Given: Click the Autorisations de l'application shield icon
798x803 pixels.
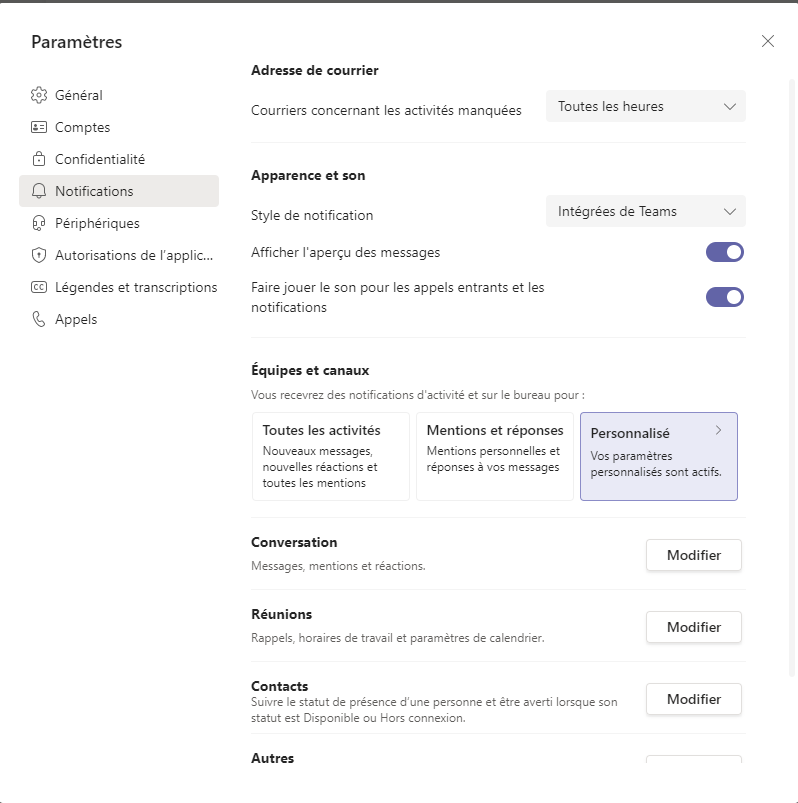Looking at the screenshot, I should (39, 255).
